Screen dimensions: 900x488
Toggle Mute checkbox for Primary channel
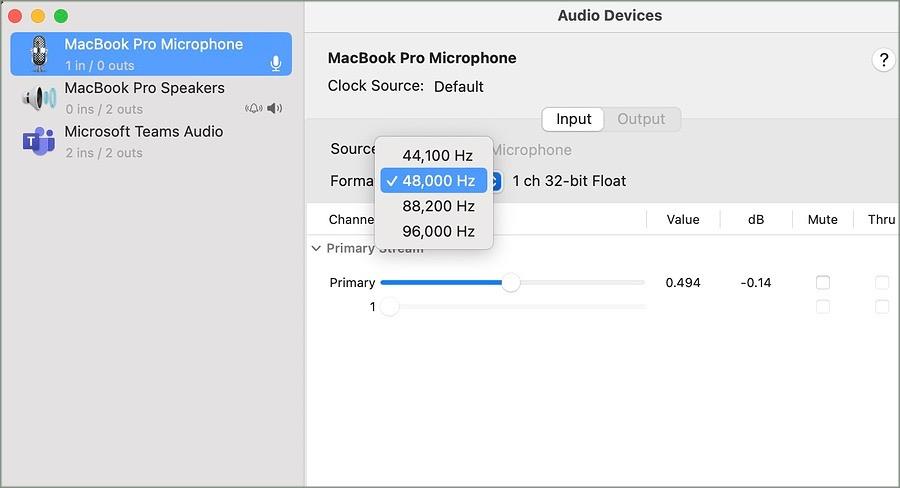(x=823, y=282)
